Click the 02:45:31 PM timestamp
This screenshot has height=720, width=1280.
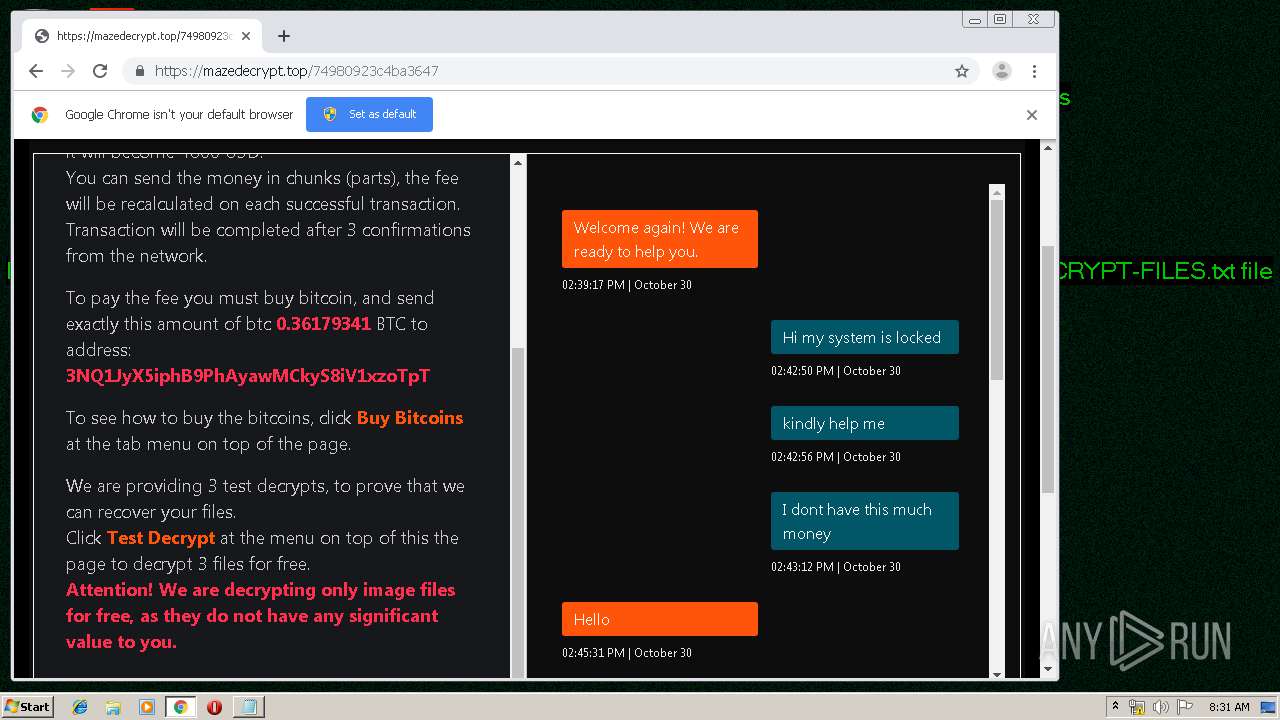point(627,653)
